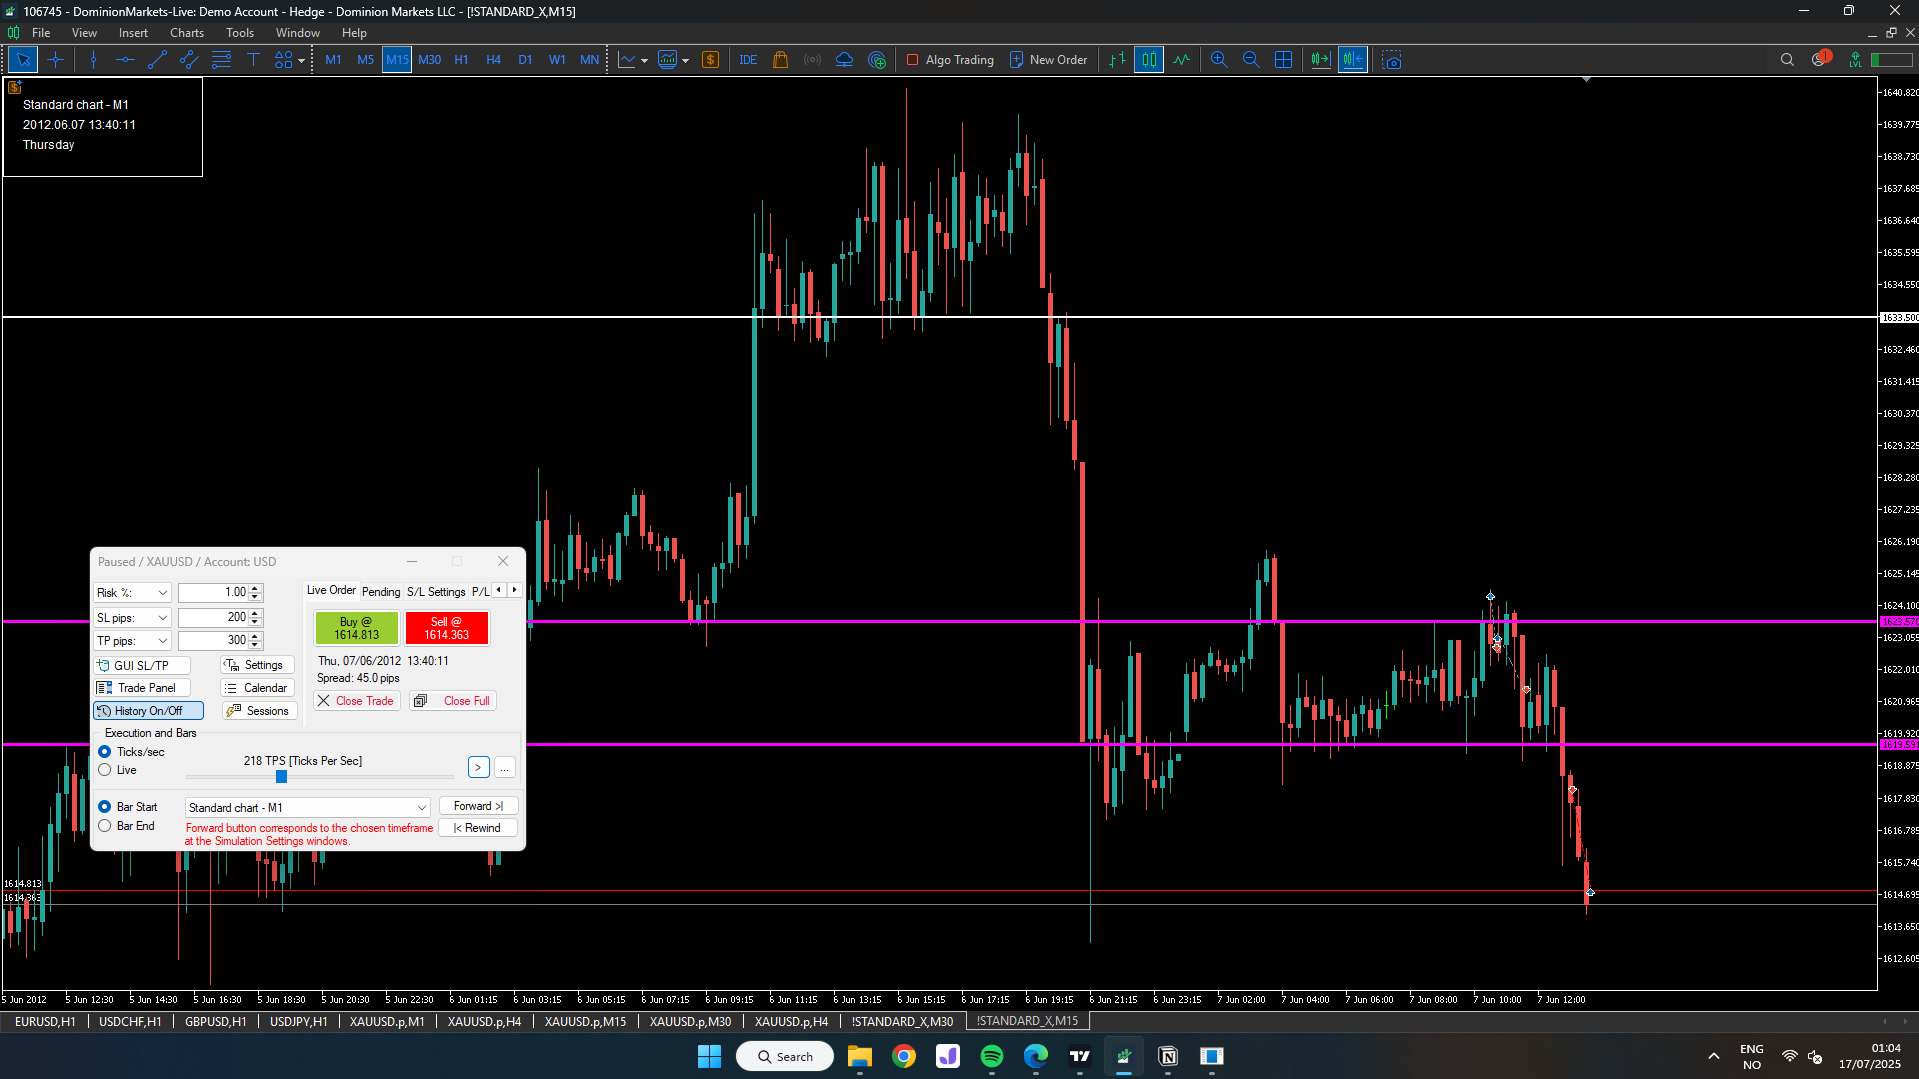Open the account notifications icon
The height and width of the screenshot is (1079, 1919).
pos(1820,59)
